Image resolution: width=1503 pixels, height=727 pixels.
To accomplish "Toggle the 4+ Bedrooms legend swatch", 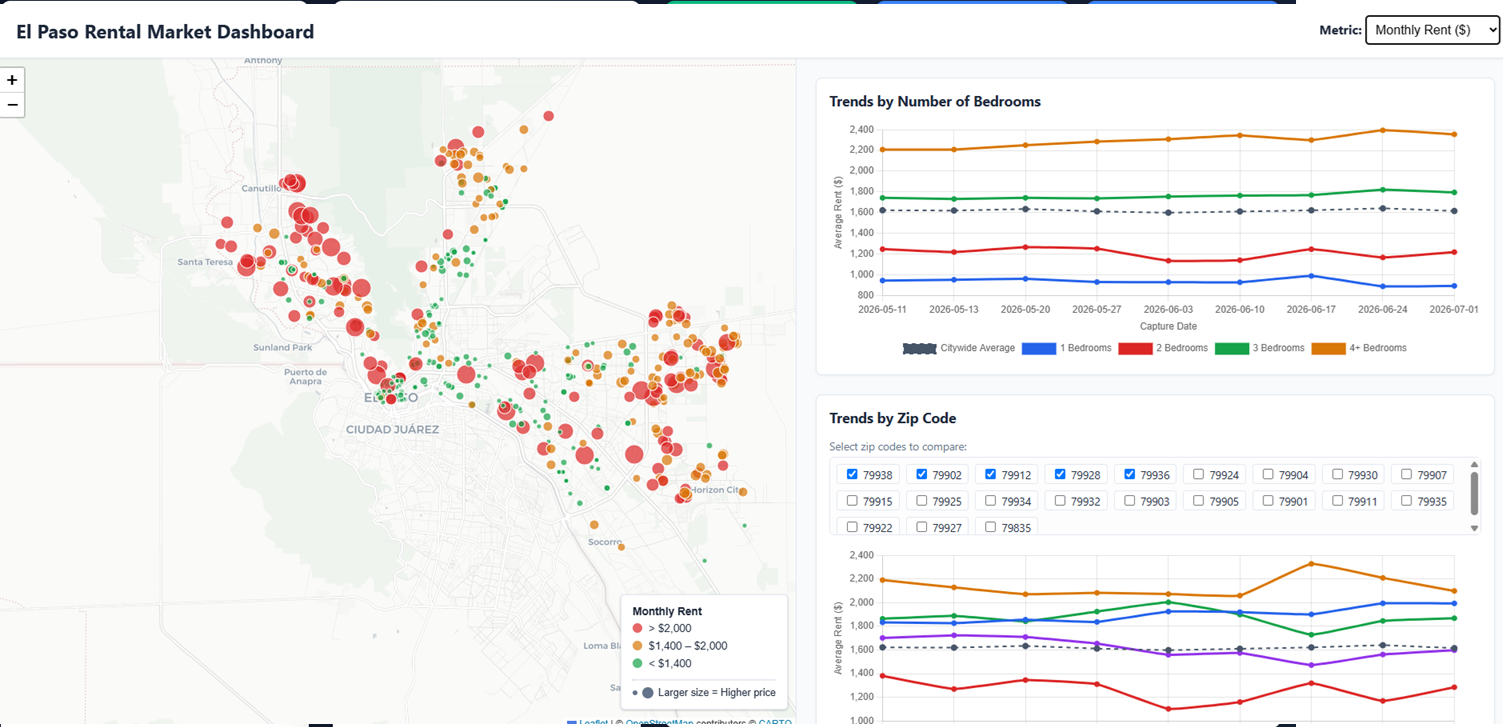I will pos(1328,348).
